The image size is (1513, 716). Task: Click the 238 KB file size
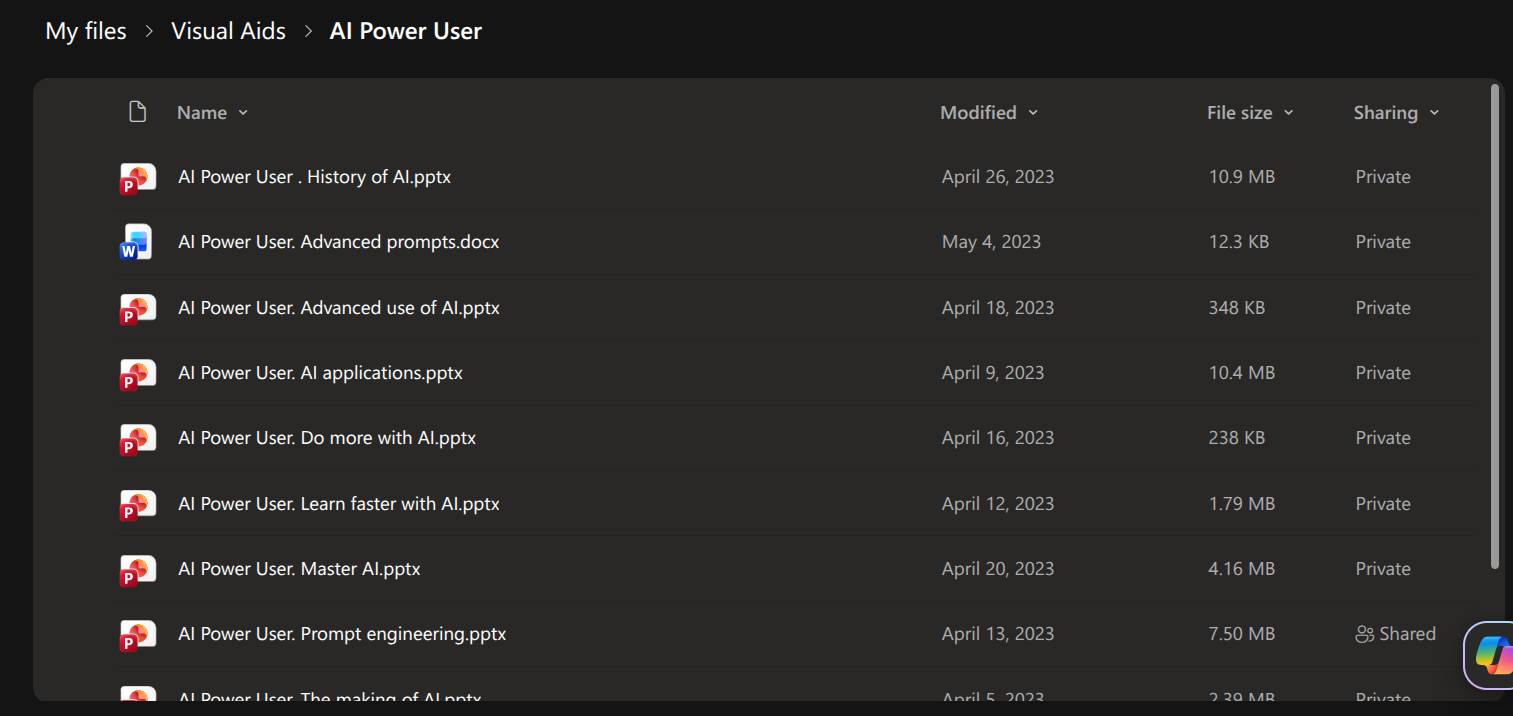point(1237,438)
